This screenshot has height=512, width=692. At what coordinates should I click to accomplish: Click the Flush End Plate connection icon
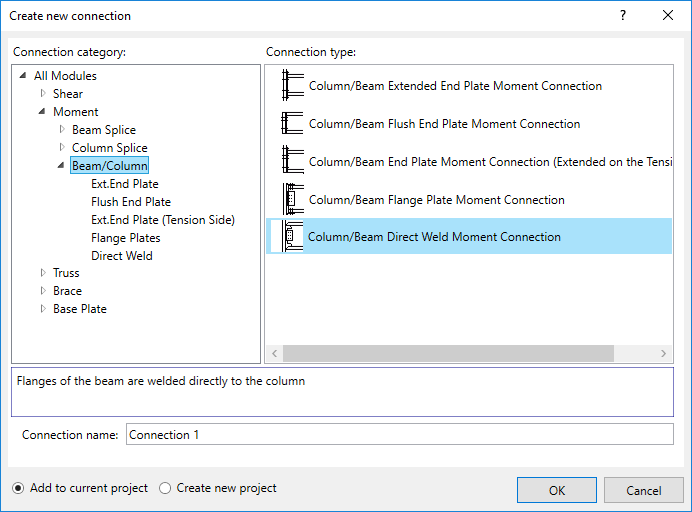(293, 124)
